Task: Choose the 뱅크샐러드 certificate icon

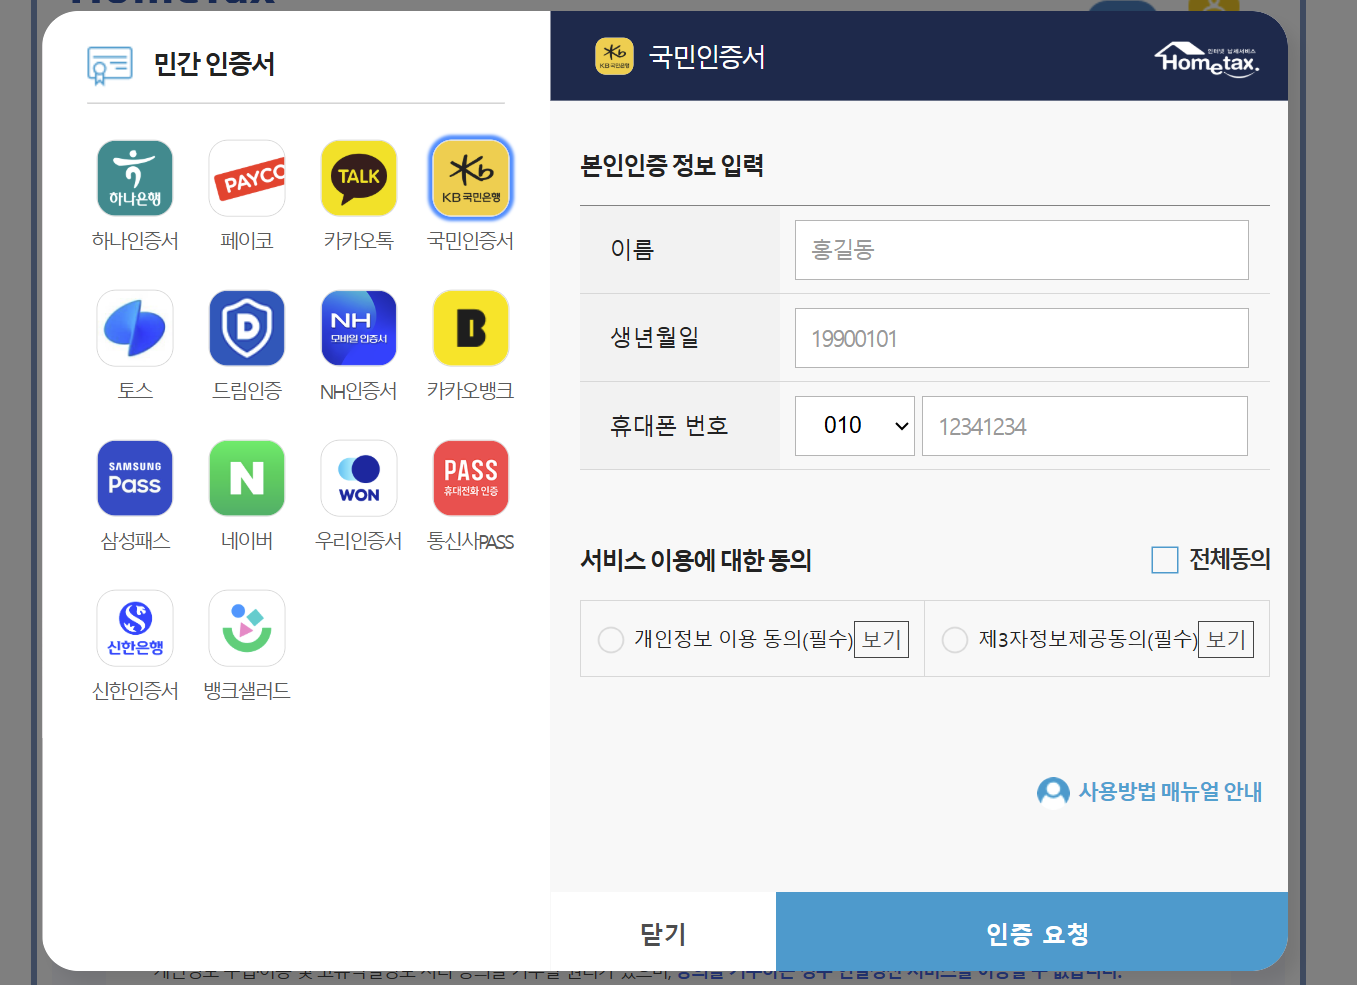Action: click(247, 628)
